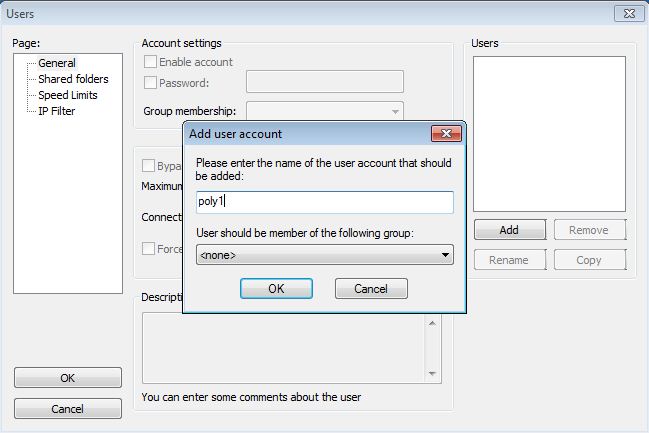649x433 pixels.
Task: Confirm new user with dialog OK button
Action: tap(276, 288)
